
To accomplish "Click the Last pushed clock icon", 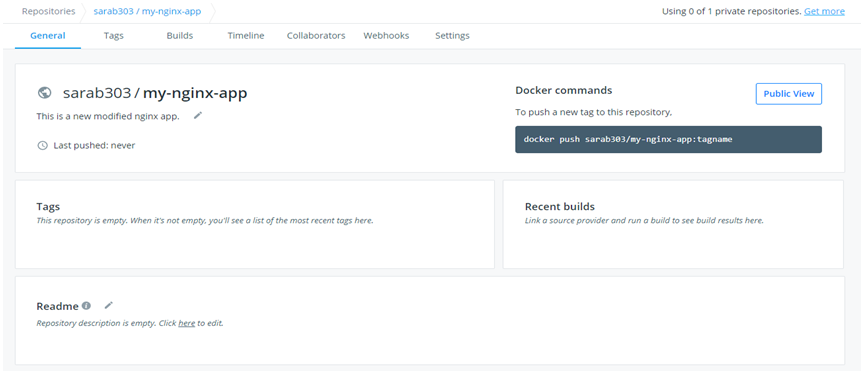I will 42,146.
